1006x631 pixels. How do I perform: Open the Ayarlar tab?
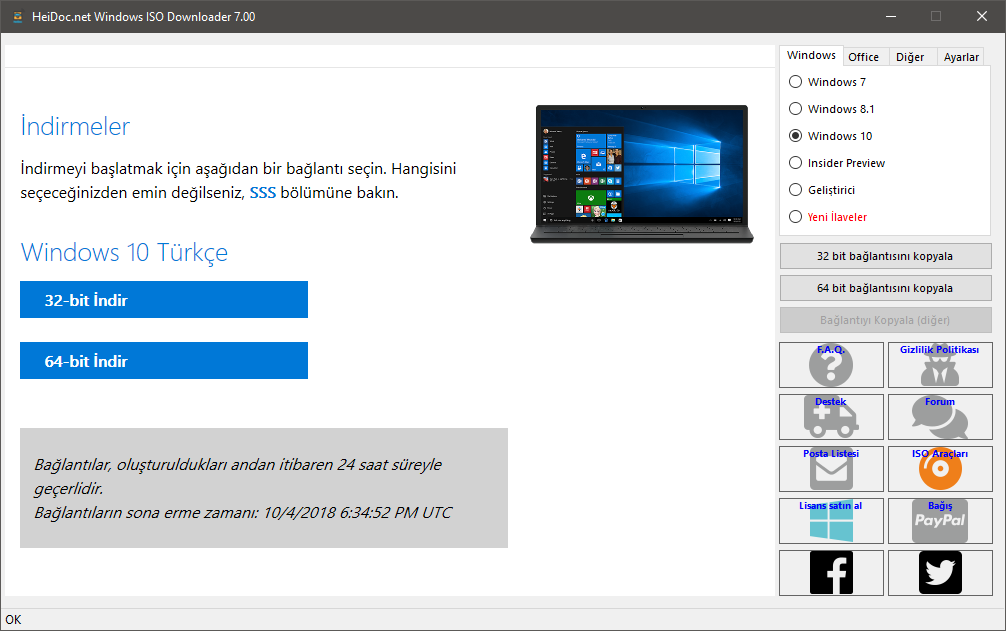point(961,57)
